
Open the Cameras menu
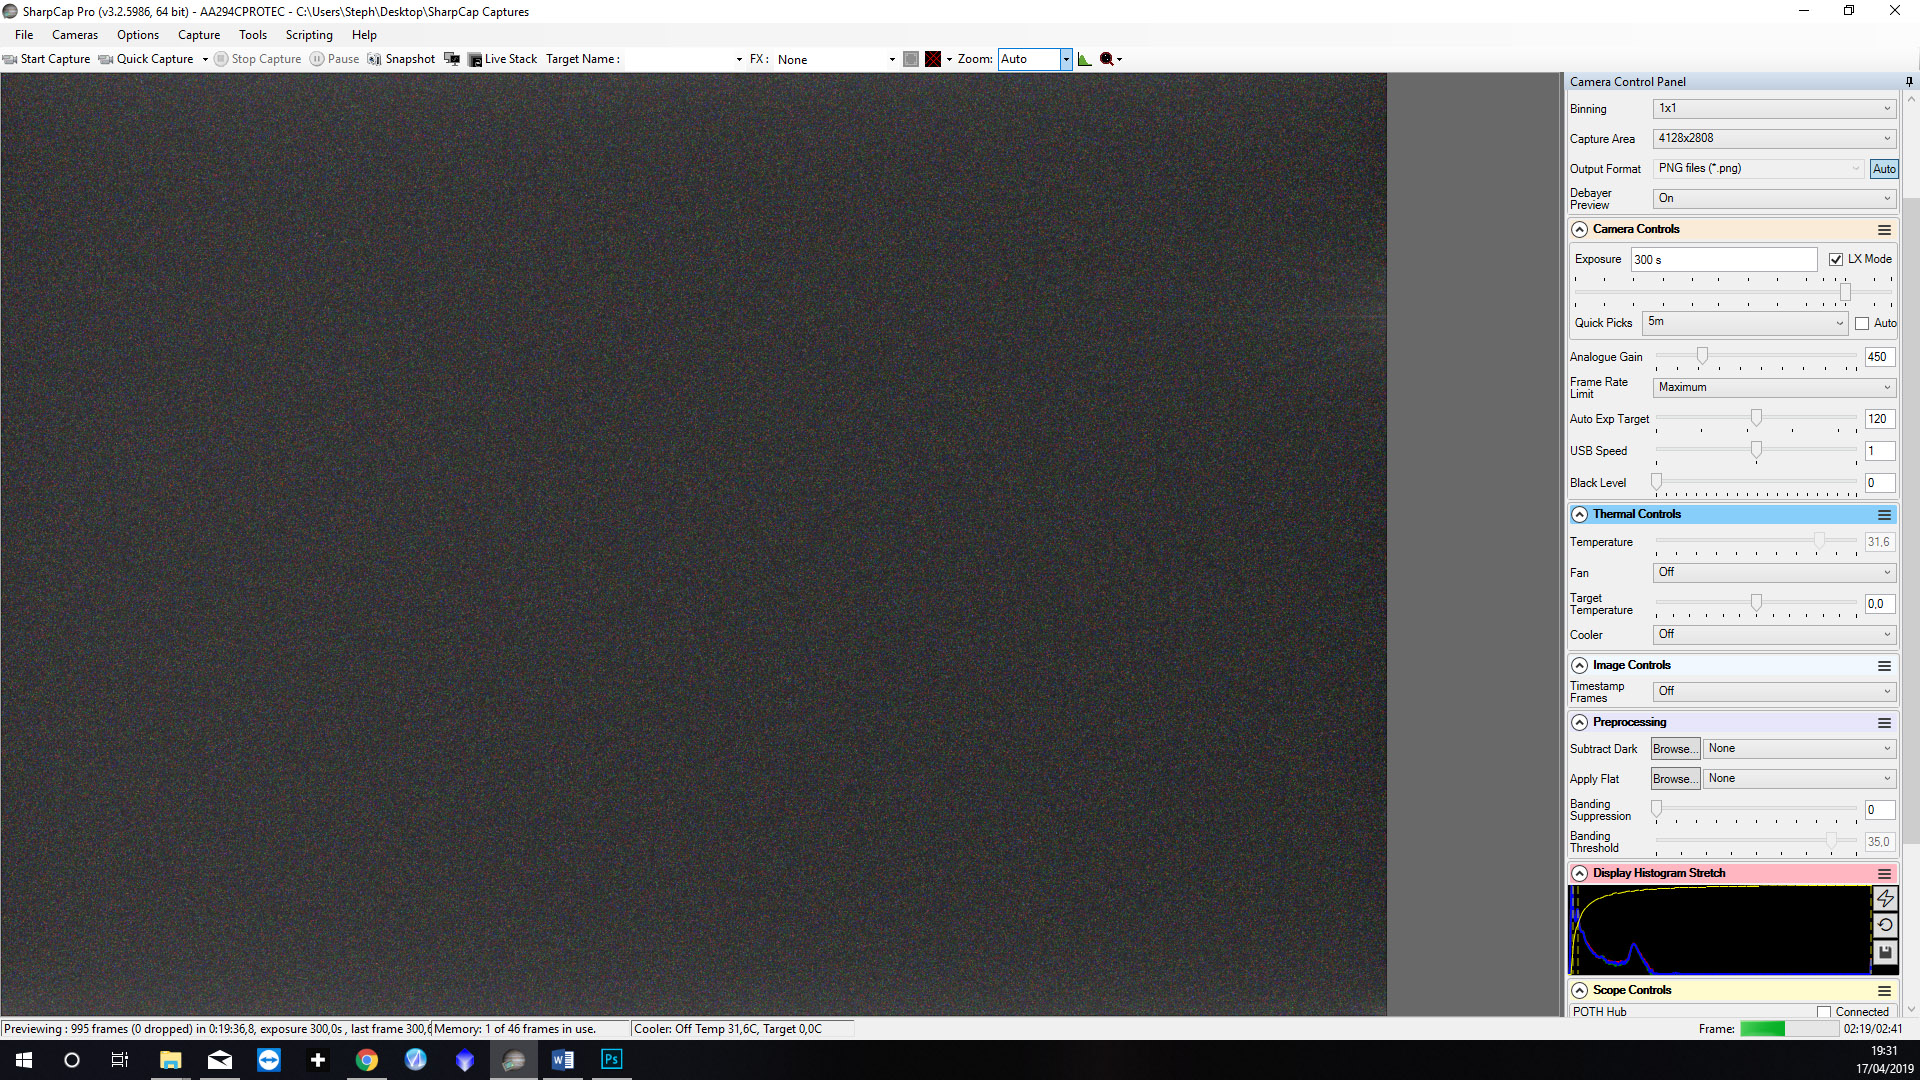(75, 35)
